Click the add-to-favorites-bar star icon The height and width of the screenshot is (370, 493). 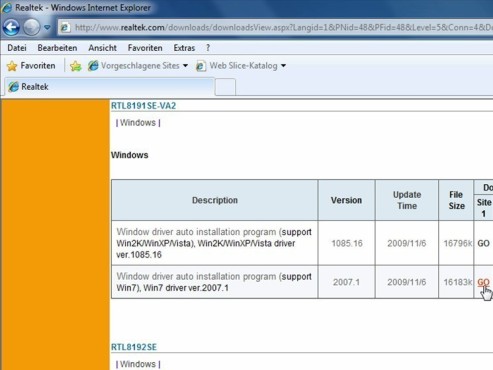point(76,66)
